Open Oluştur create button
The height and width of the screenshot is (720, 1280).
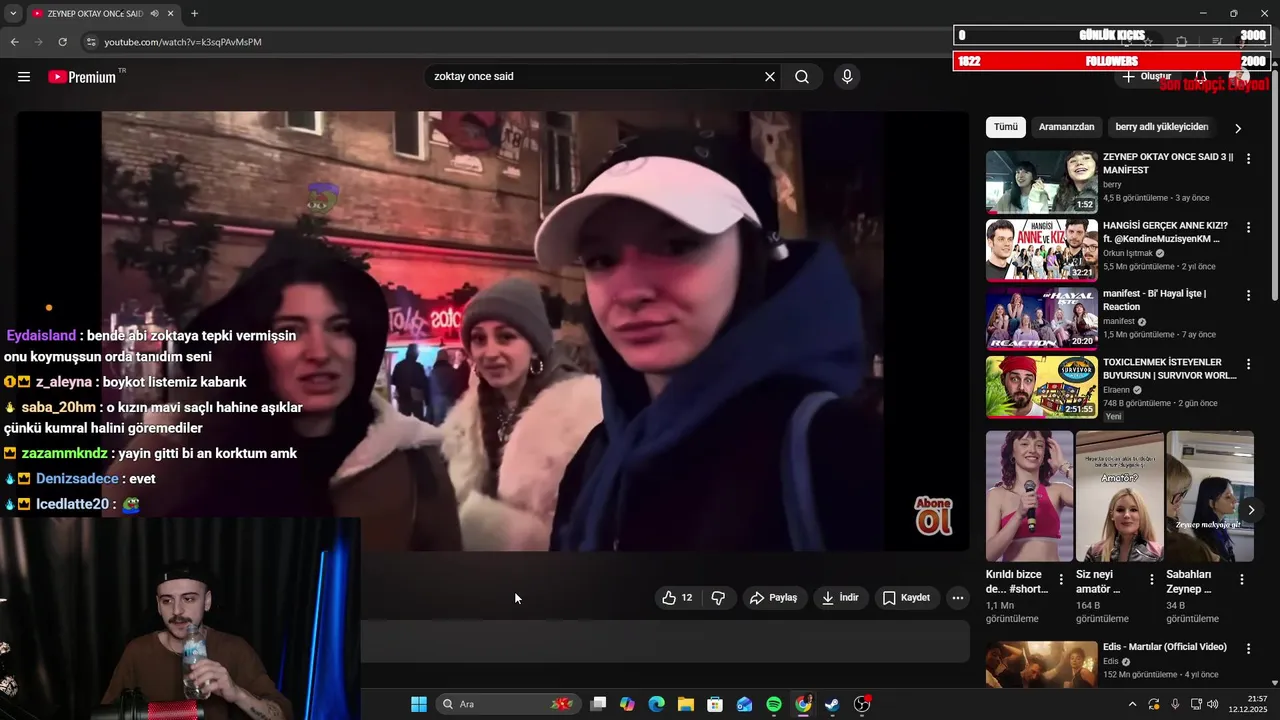point(1146,77)
